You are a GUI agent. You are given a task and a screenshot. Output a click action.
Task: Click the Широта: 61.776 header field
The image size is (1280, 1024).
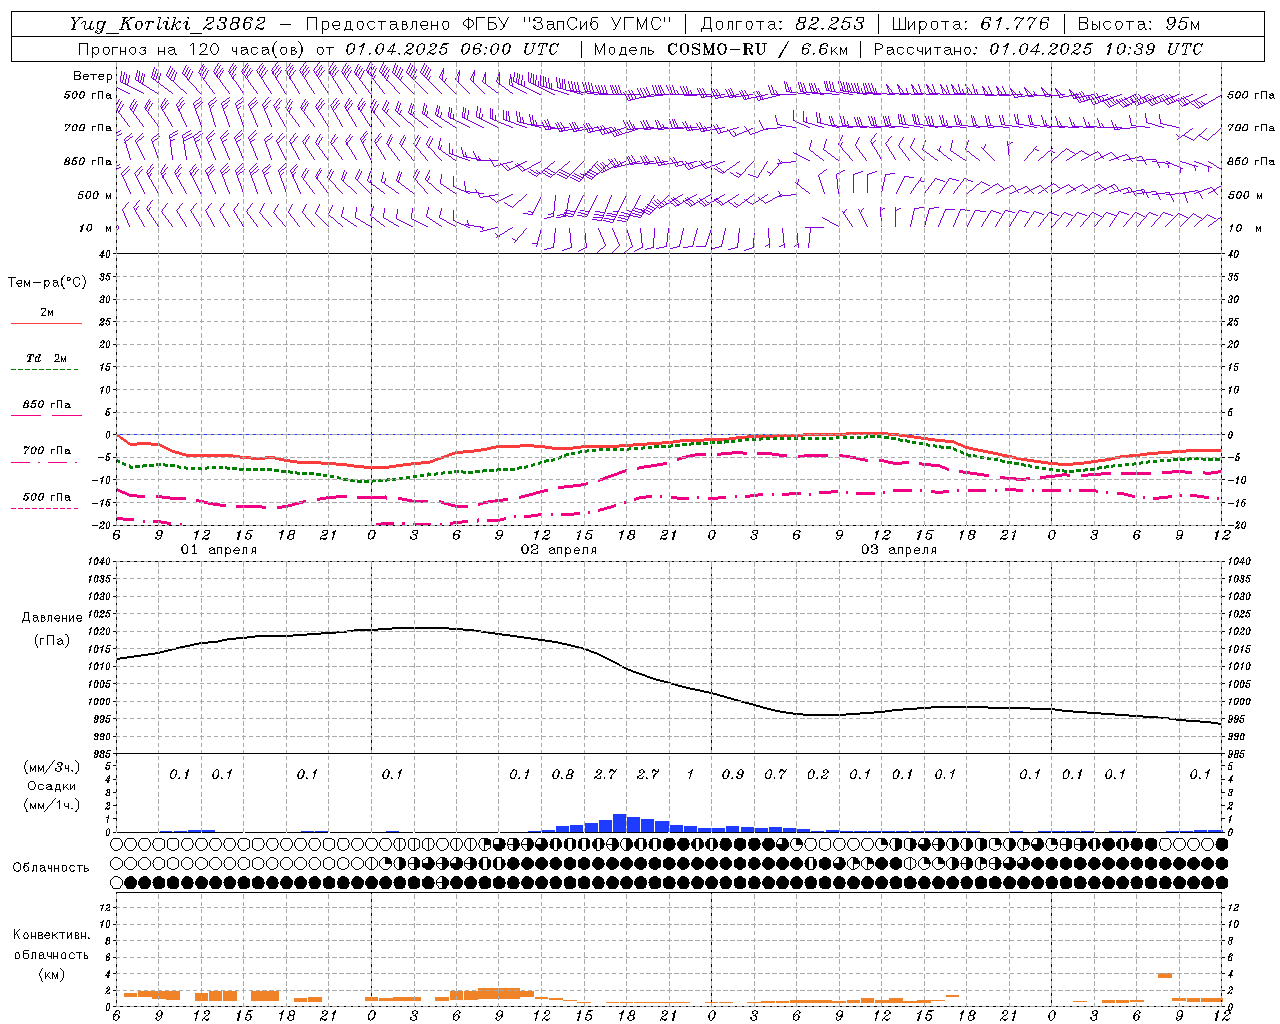point(970,24)
